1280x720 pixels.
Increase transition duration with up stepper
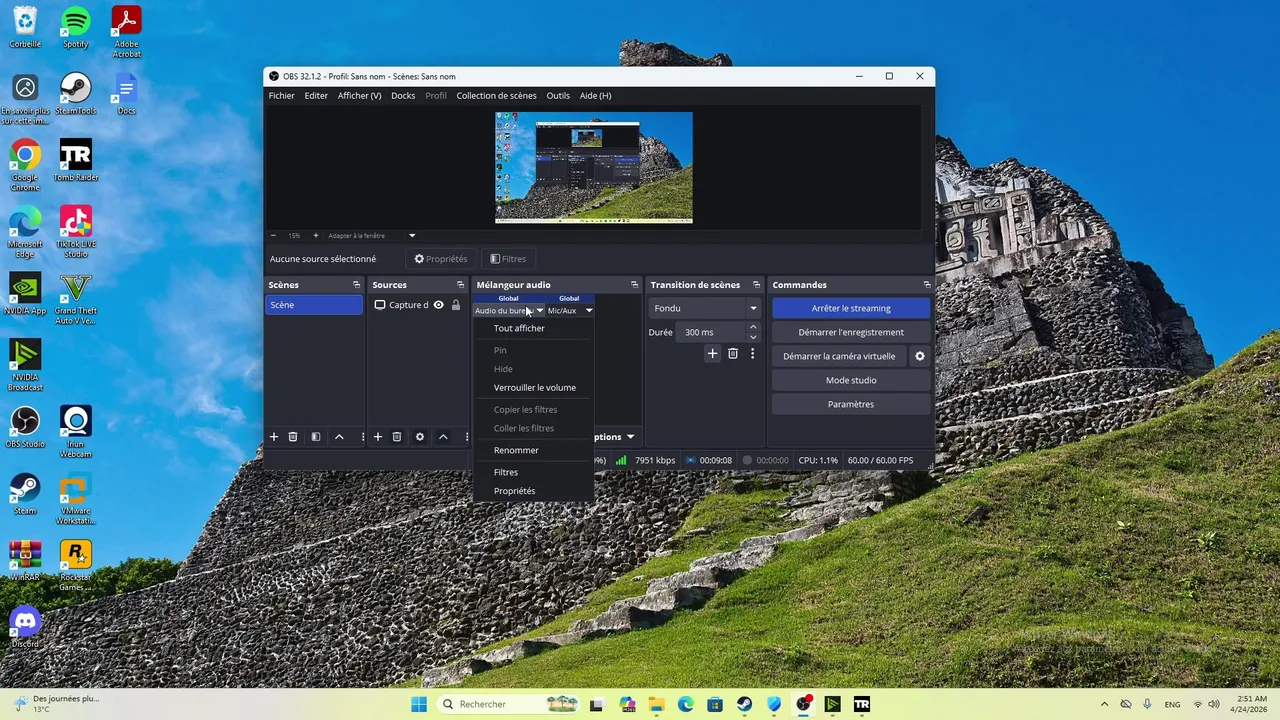[753, 327]
